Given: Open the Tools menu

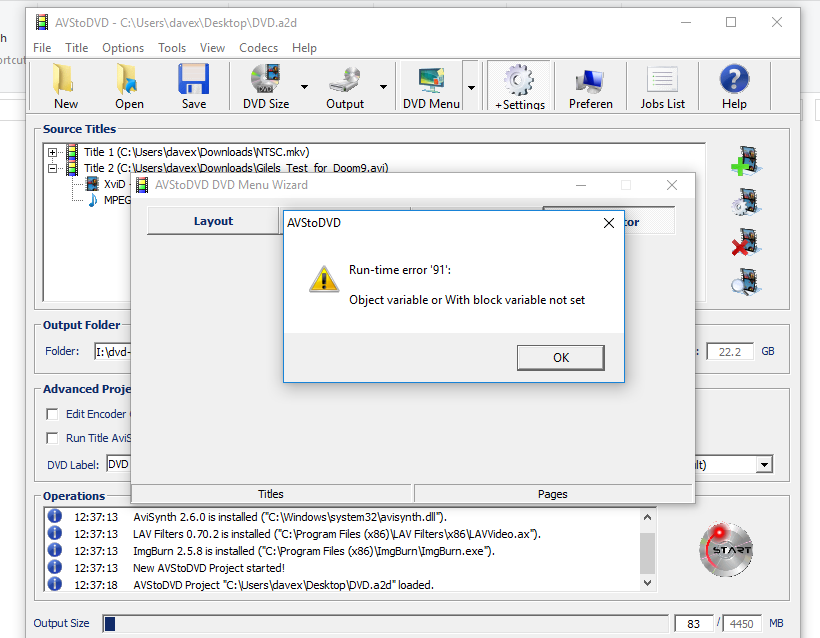Looking at the screenshot, I should point(172,48).
